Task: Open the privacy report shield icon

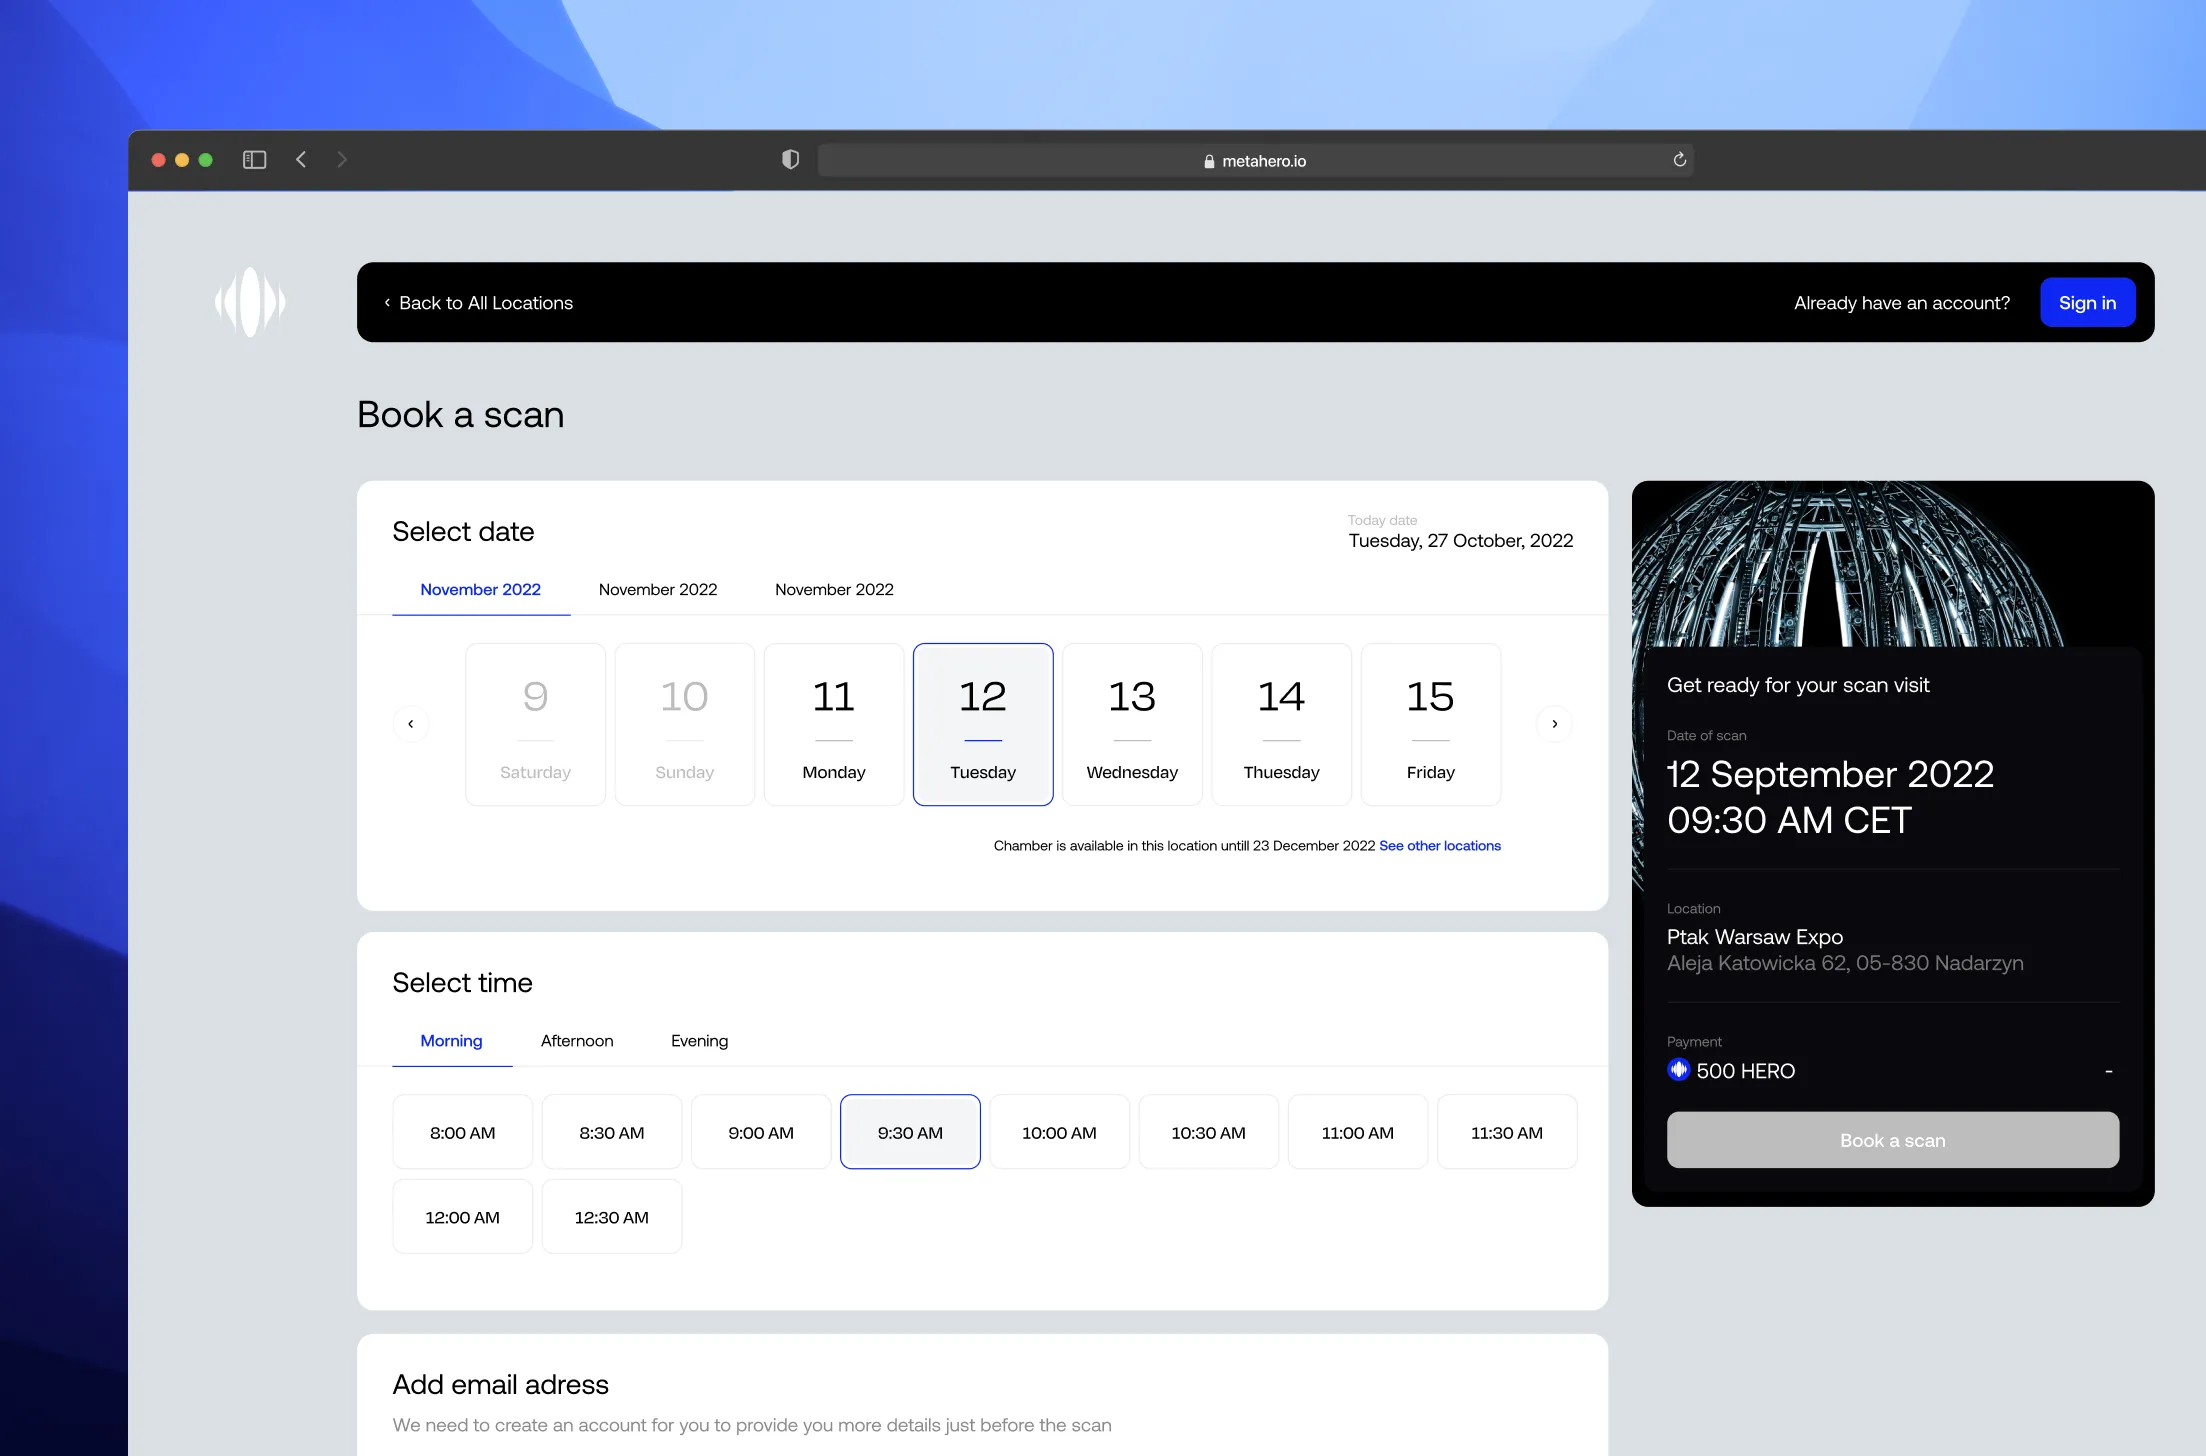Action: [x=790, y=159]
